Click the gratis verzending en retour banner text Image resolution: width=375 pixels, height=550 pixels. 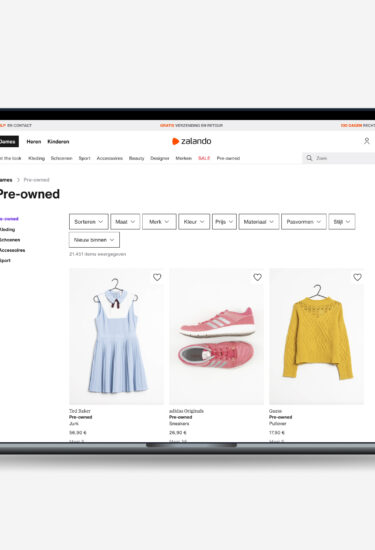point(191,125)
